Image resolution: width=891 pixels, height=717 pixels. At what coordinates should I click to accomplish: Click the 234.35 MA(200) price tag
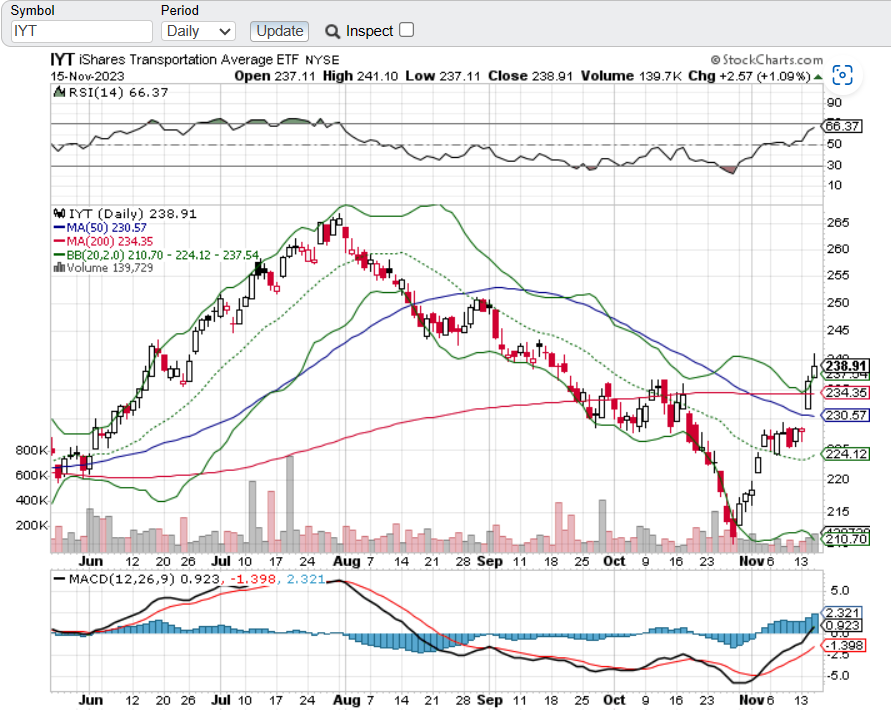tap(845, 393)
